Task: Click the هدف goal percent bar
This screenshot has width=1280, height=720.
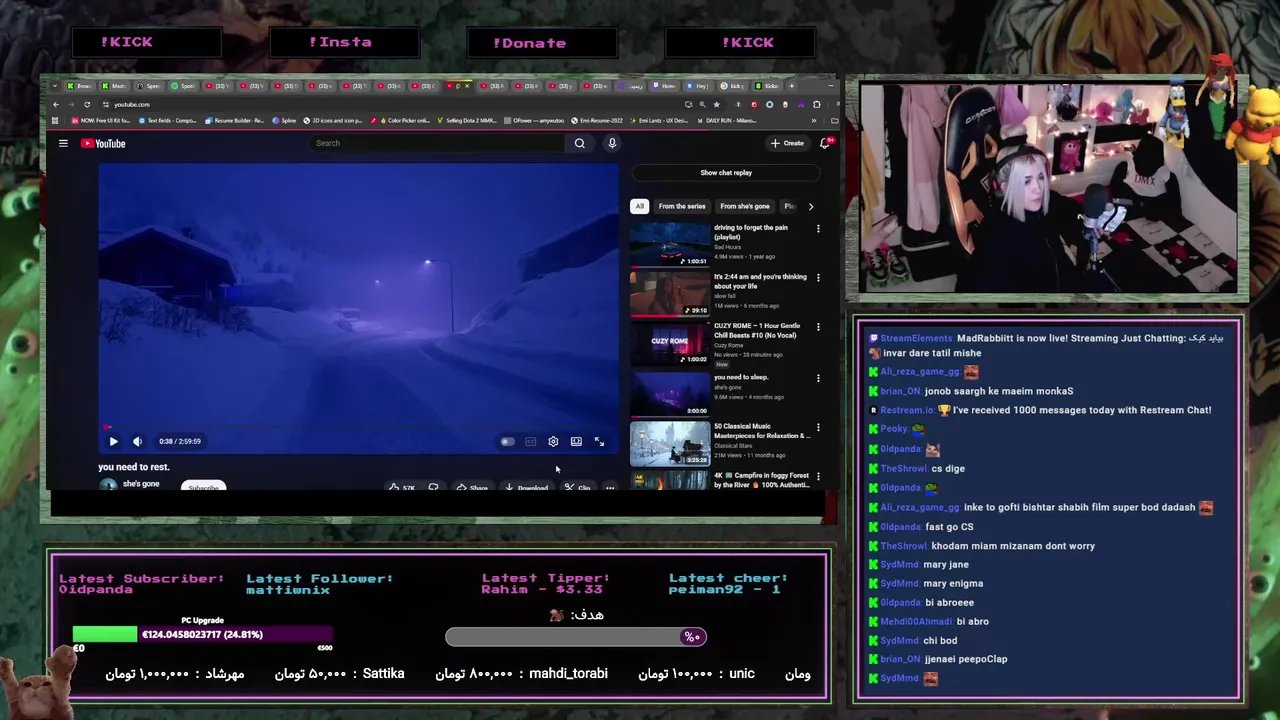Action: click(x=576, y=637)
